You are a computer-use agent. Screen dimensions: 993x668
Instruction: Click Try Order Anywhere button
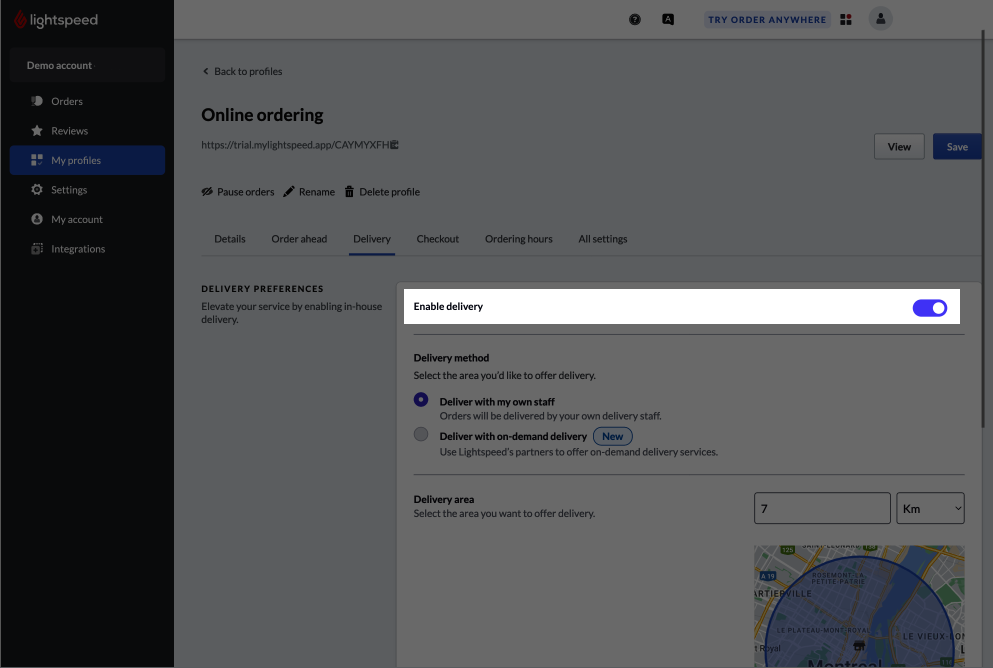pos(767,20)
